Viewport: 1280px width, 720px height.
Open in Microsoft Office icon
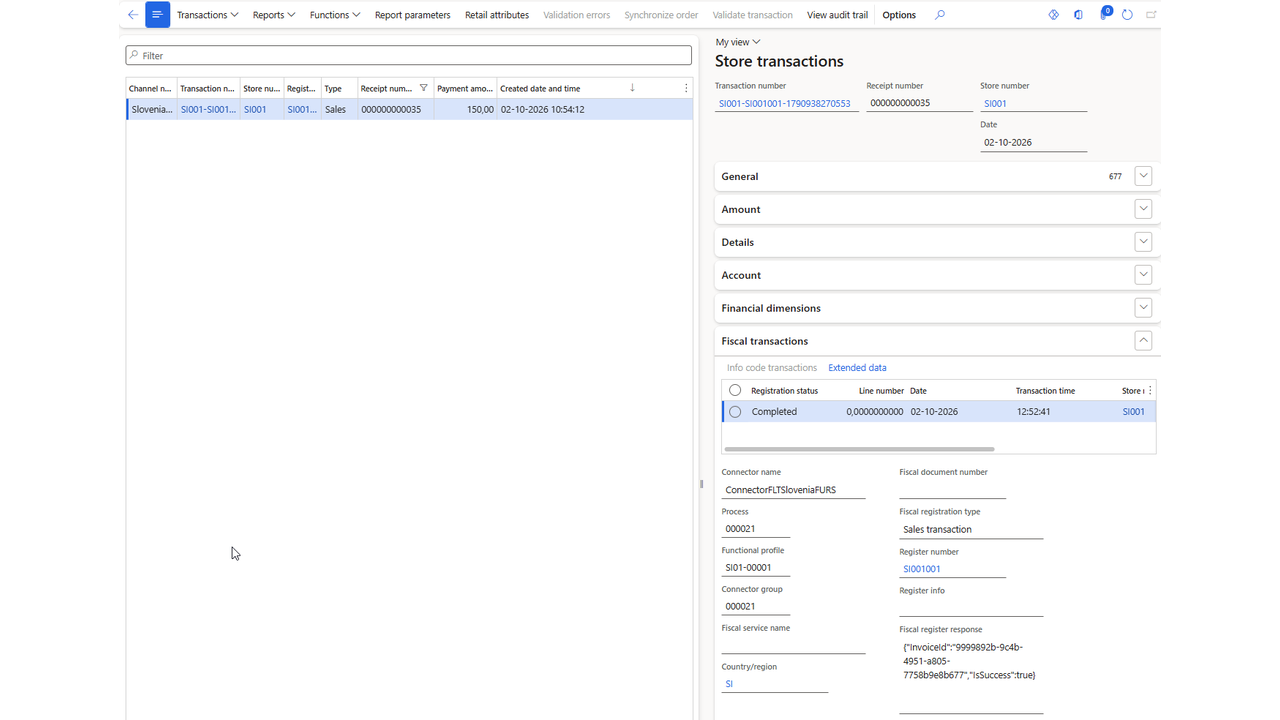[1078, 15]
